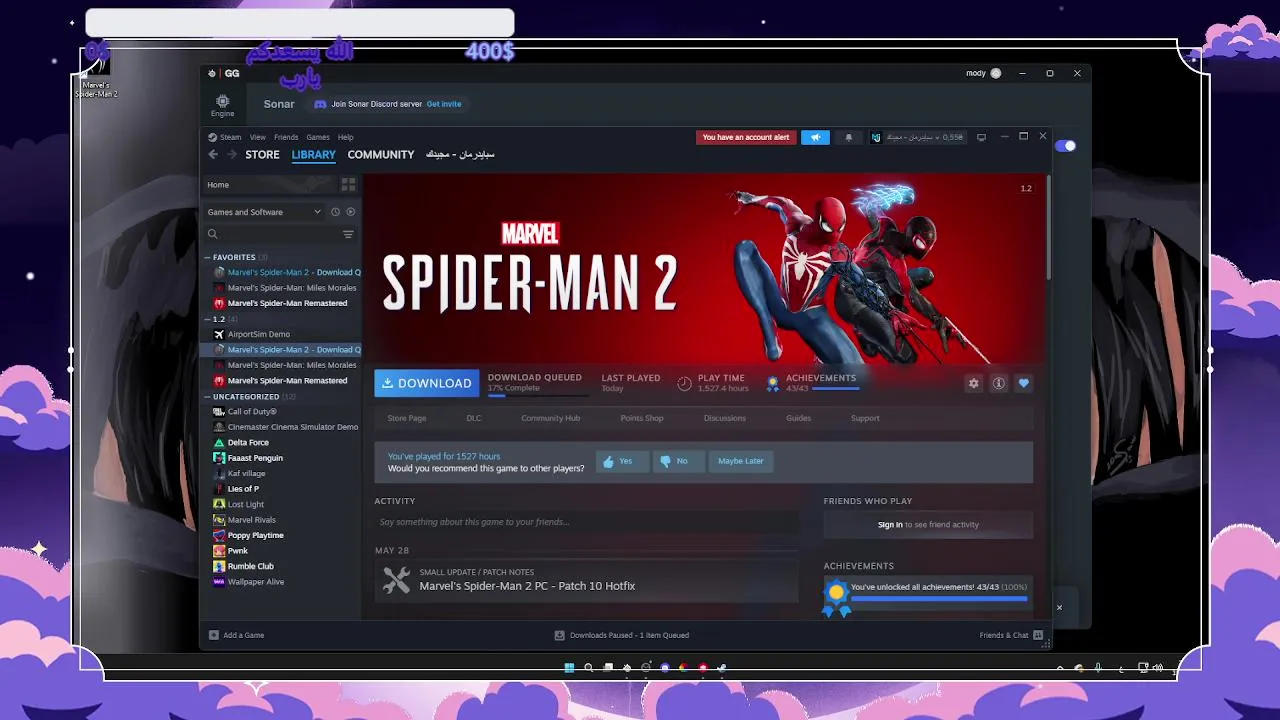1280x720 pixels.
Task: Click the header achievements 43/43 progress bar
Action: point(836,388)
